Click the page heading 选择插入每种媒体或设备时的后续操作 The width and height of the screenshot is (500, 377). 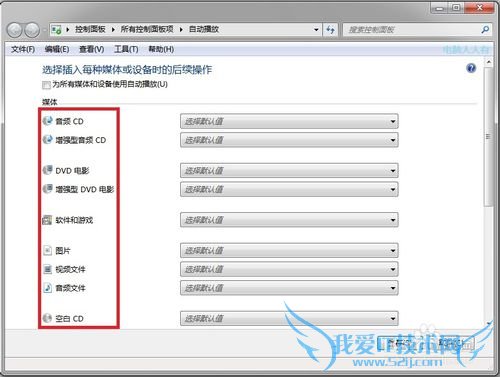127,70
